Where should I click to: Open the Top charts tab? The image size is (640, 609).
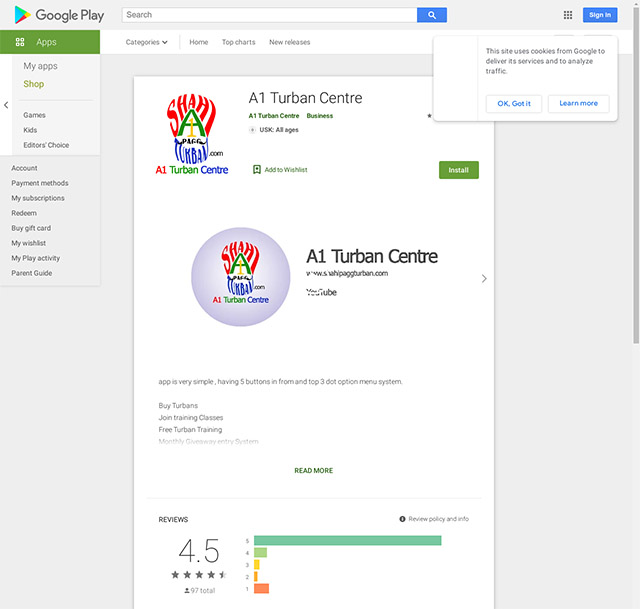pos(238,42)
